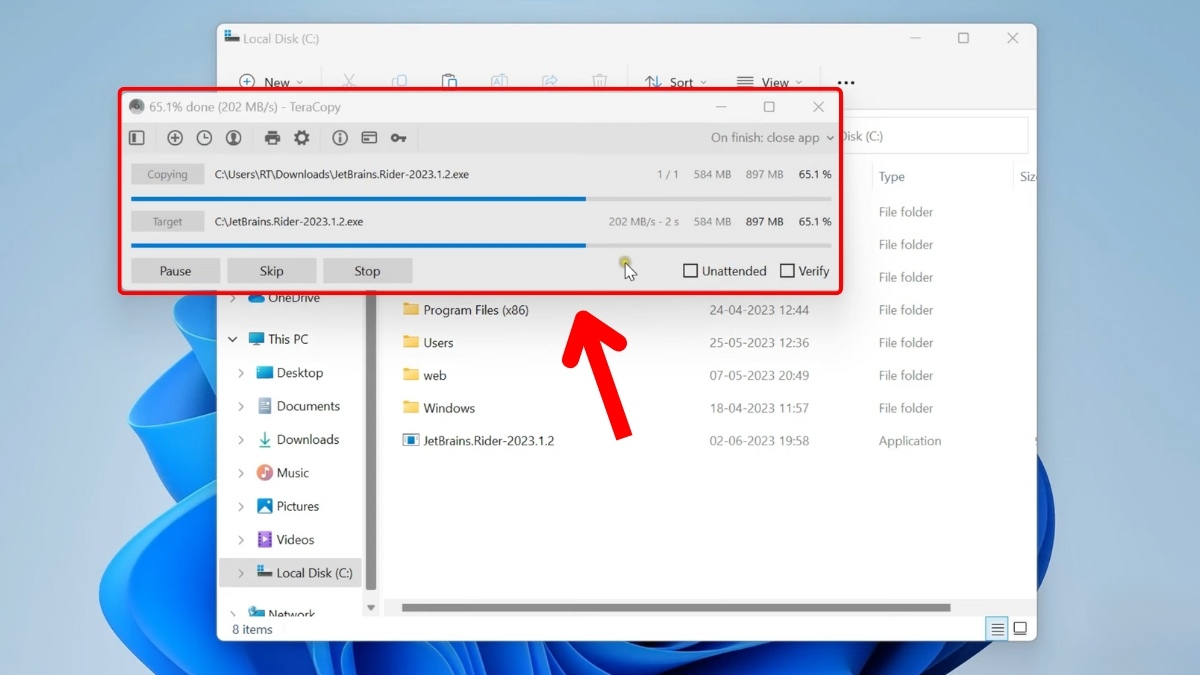Click the TeraCopy app icon in title bar
Image resolution: width=1200 pixels, height=675 pixels.
pyautogui.click(x=137, y=107)
